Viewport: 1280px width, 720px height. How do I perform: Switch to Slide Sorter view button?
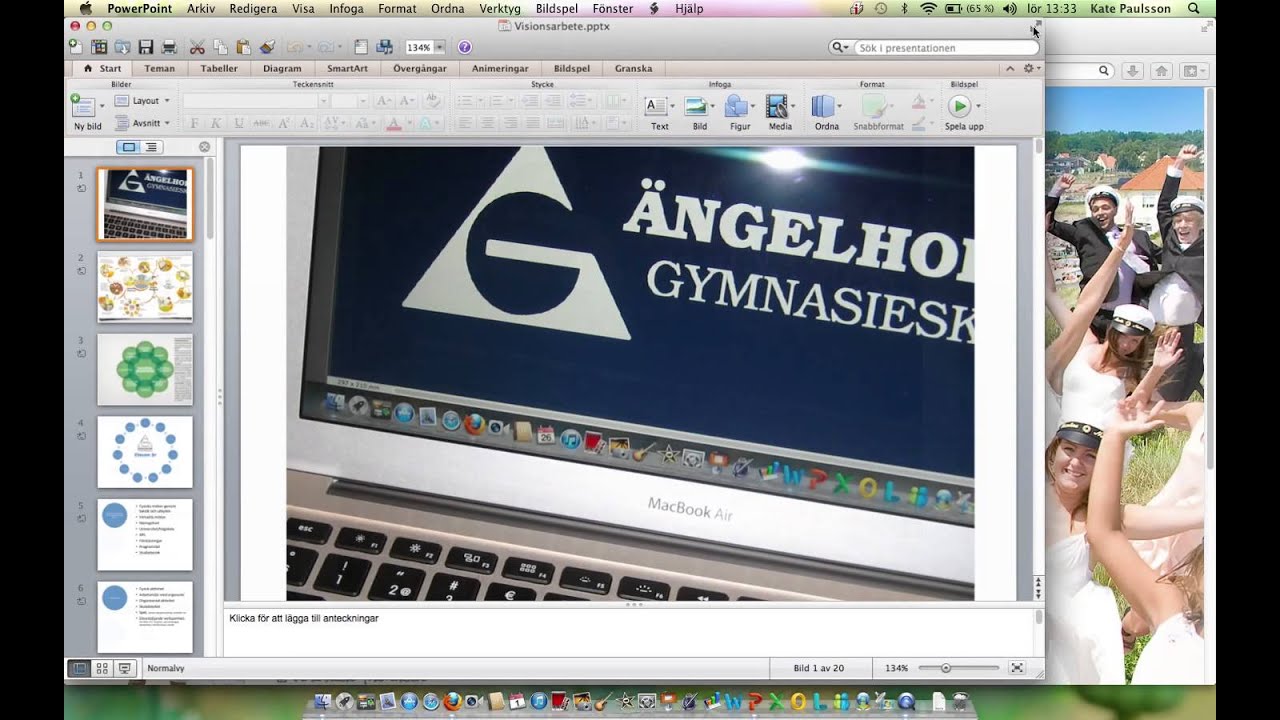(101, 668)
